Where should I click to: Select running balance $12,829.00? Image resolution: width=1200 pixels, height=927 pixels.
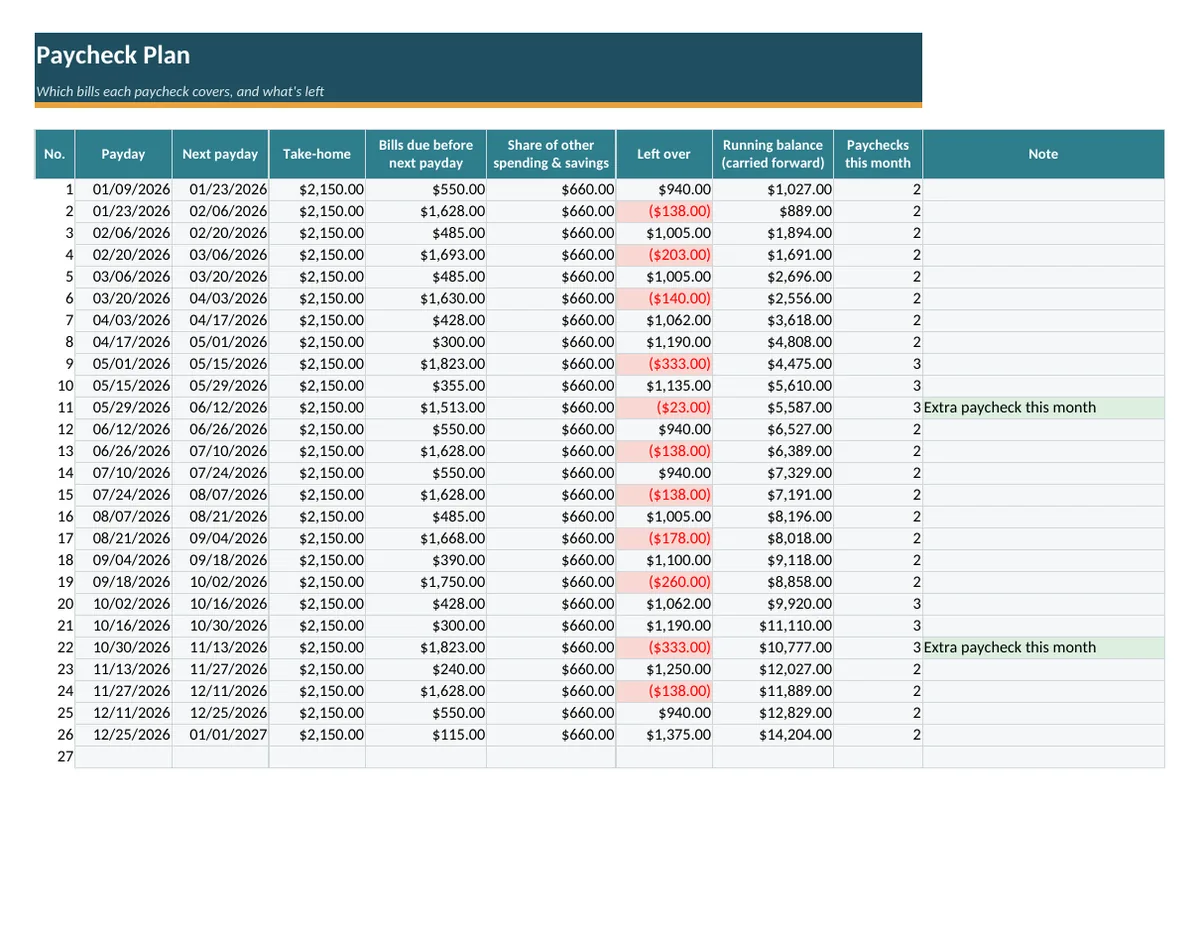click(773, 713)
